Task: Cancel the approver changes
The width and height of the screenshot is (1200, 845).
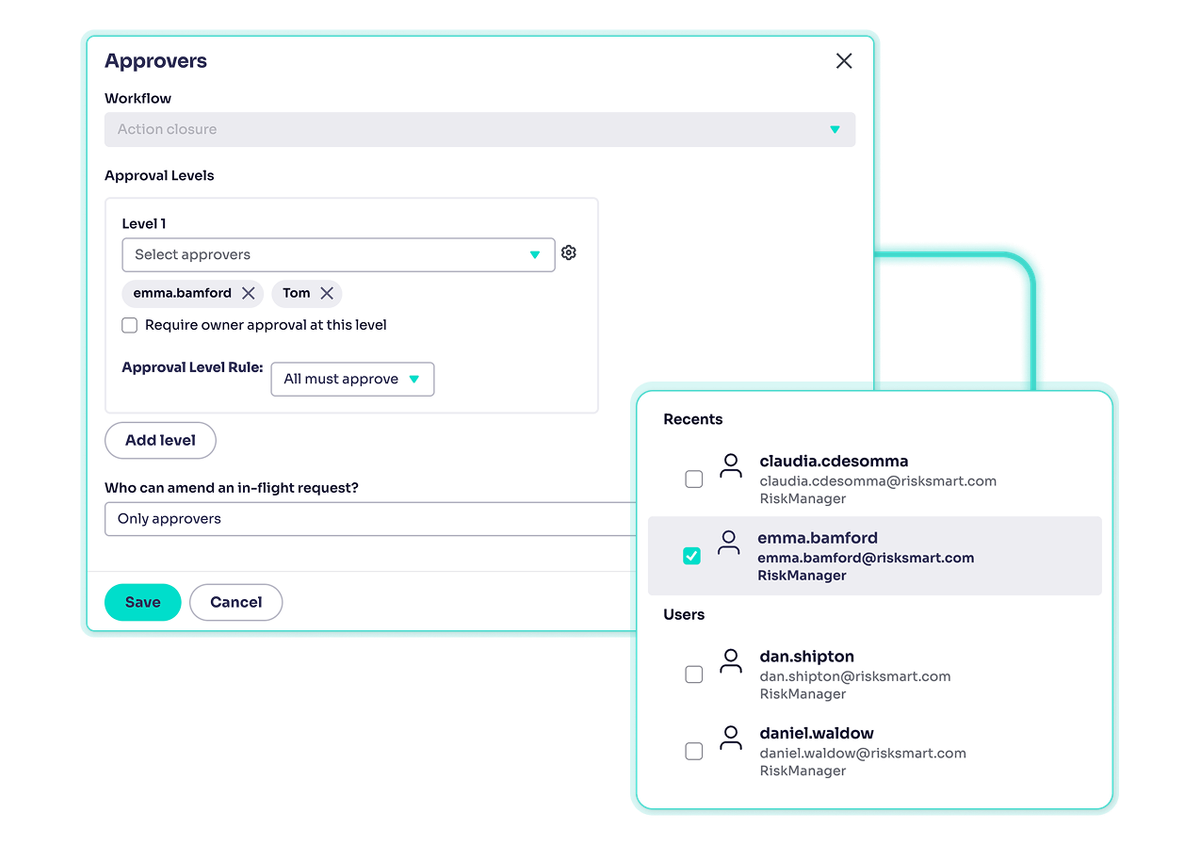Action: coord(235,602)
